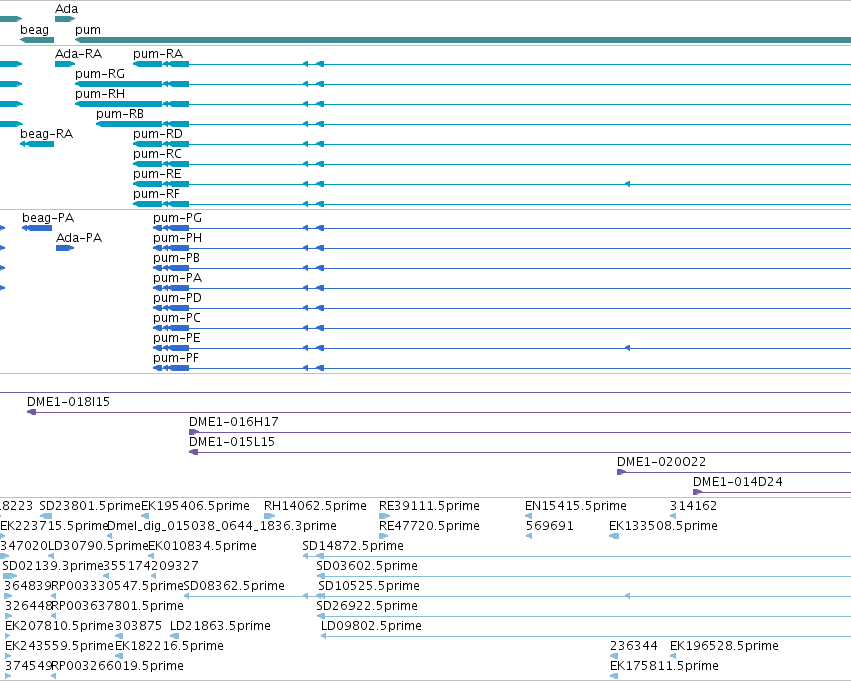Click BAC clone DME1-016H17
Viewport: 851px width, 681px height.
tap(234, 422)
